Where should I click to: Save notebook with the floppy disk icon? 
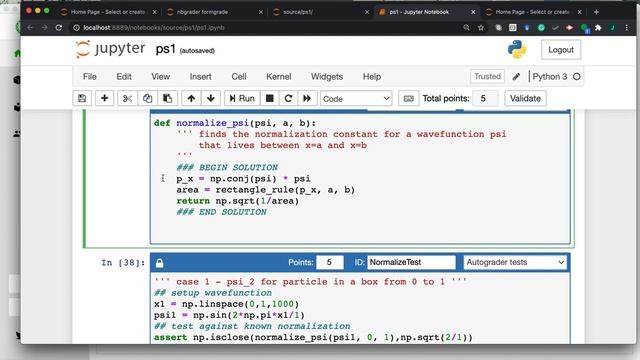pos(82,98)
